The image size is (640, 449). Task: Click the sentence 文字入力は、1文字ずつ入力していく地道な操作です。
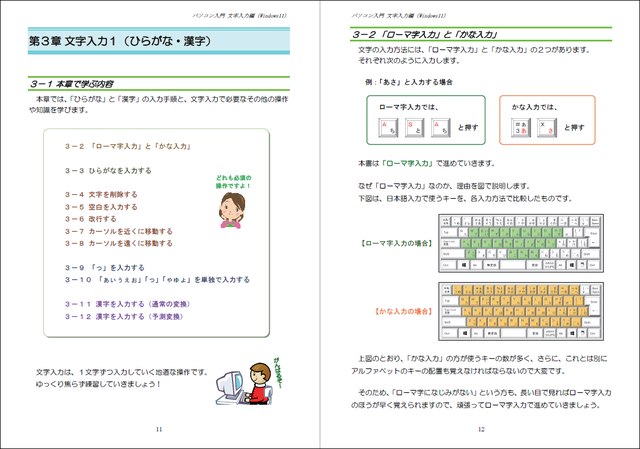(122, 372)
